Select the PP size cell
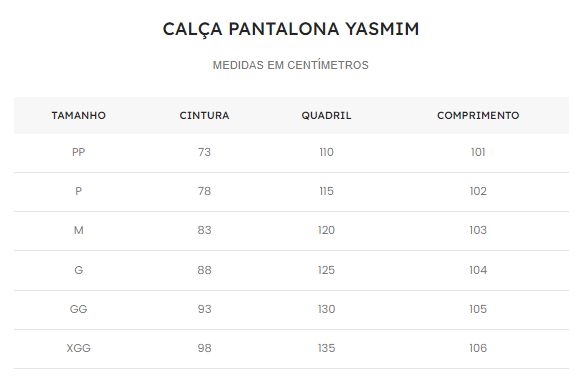Viewport: 586px width, 388px height. [x=78, y=152]
